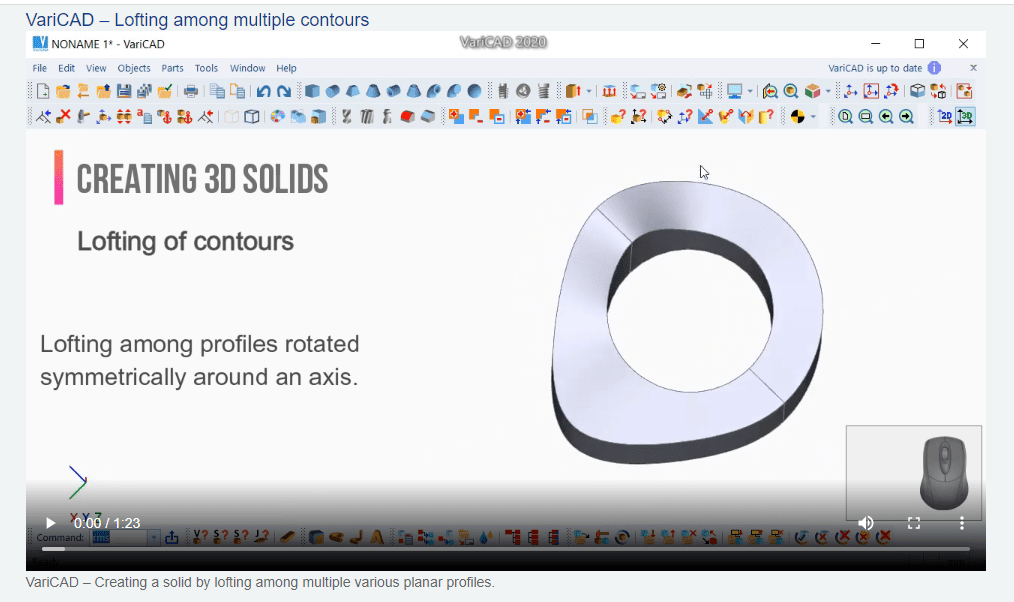The width and height of the screenshot is (1014, 602).
Task: Toggle video fullscreen mode
Action: (914, 522)
